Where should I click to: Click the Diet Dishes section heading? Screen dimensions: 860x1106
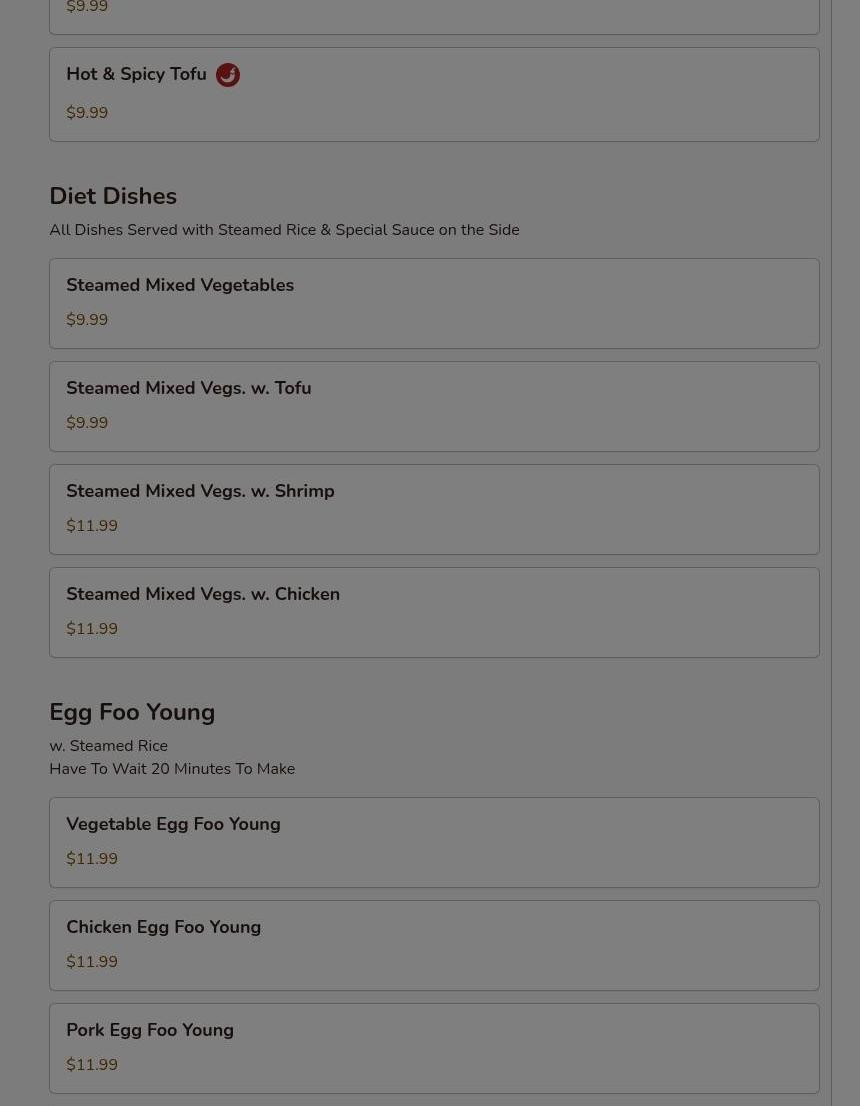point(113,197)
